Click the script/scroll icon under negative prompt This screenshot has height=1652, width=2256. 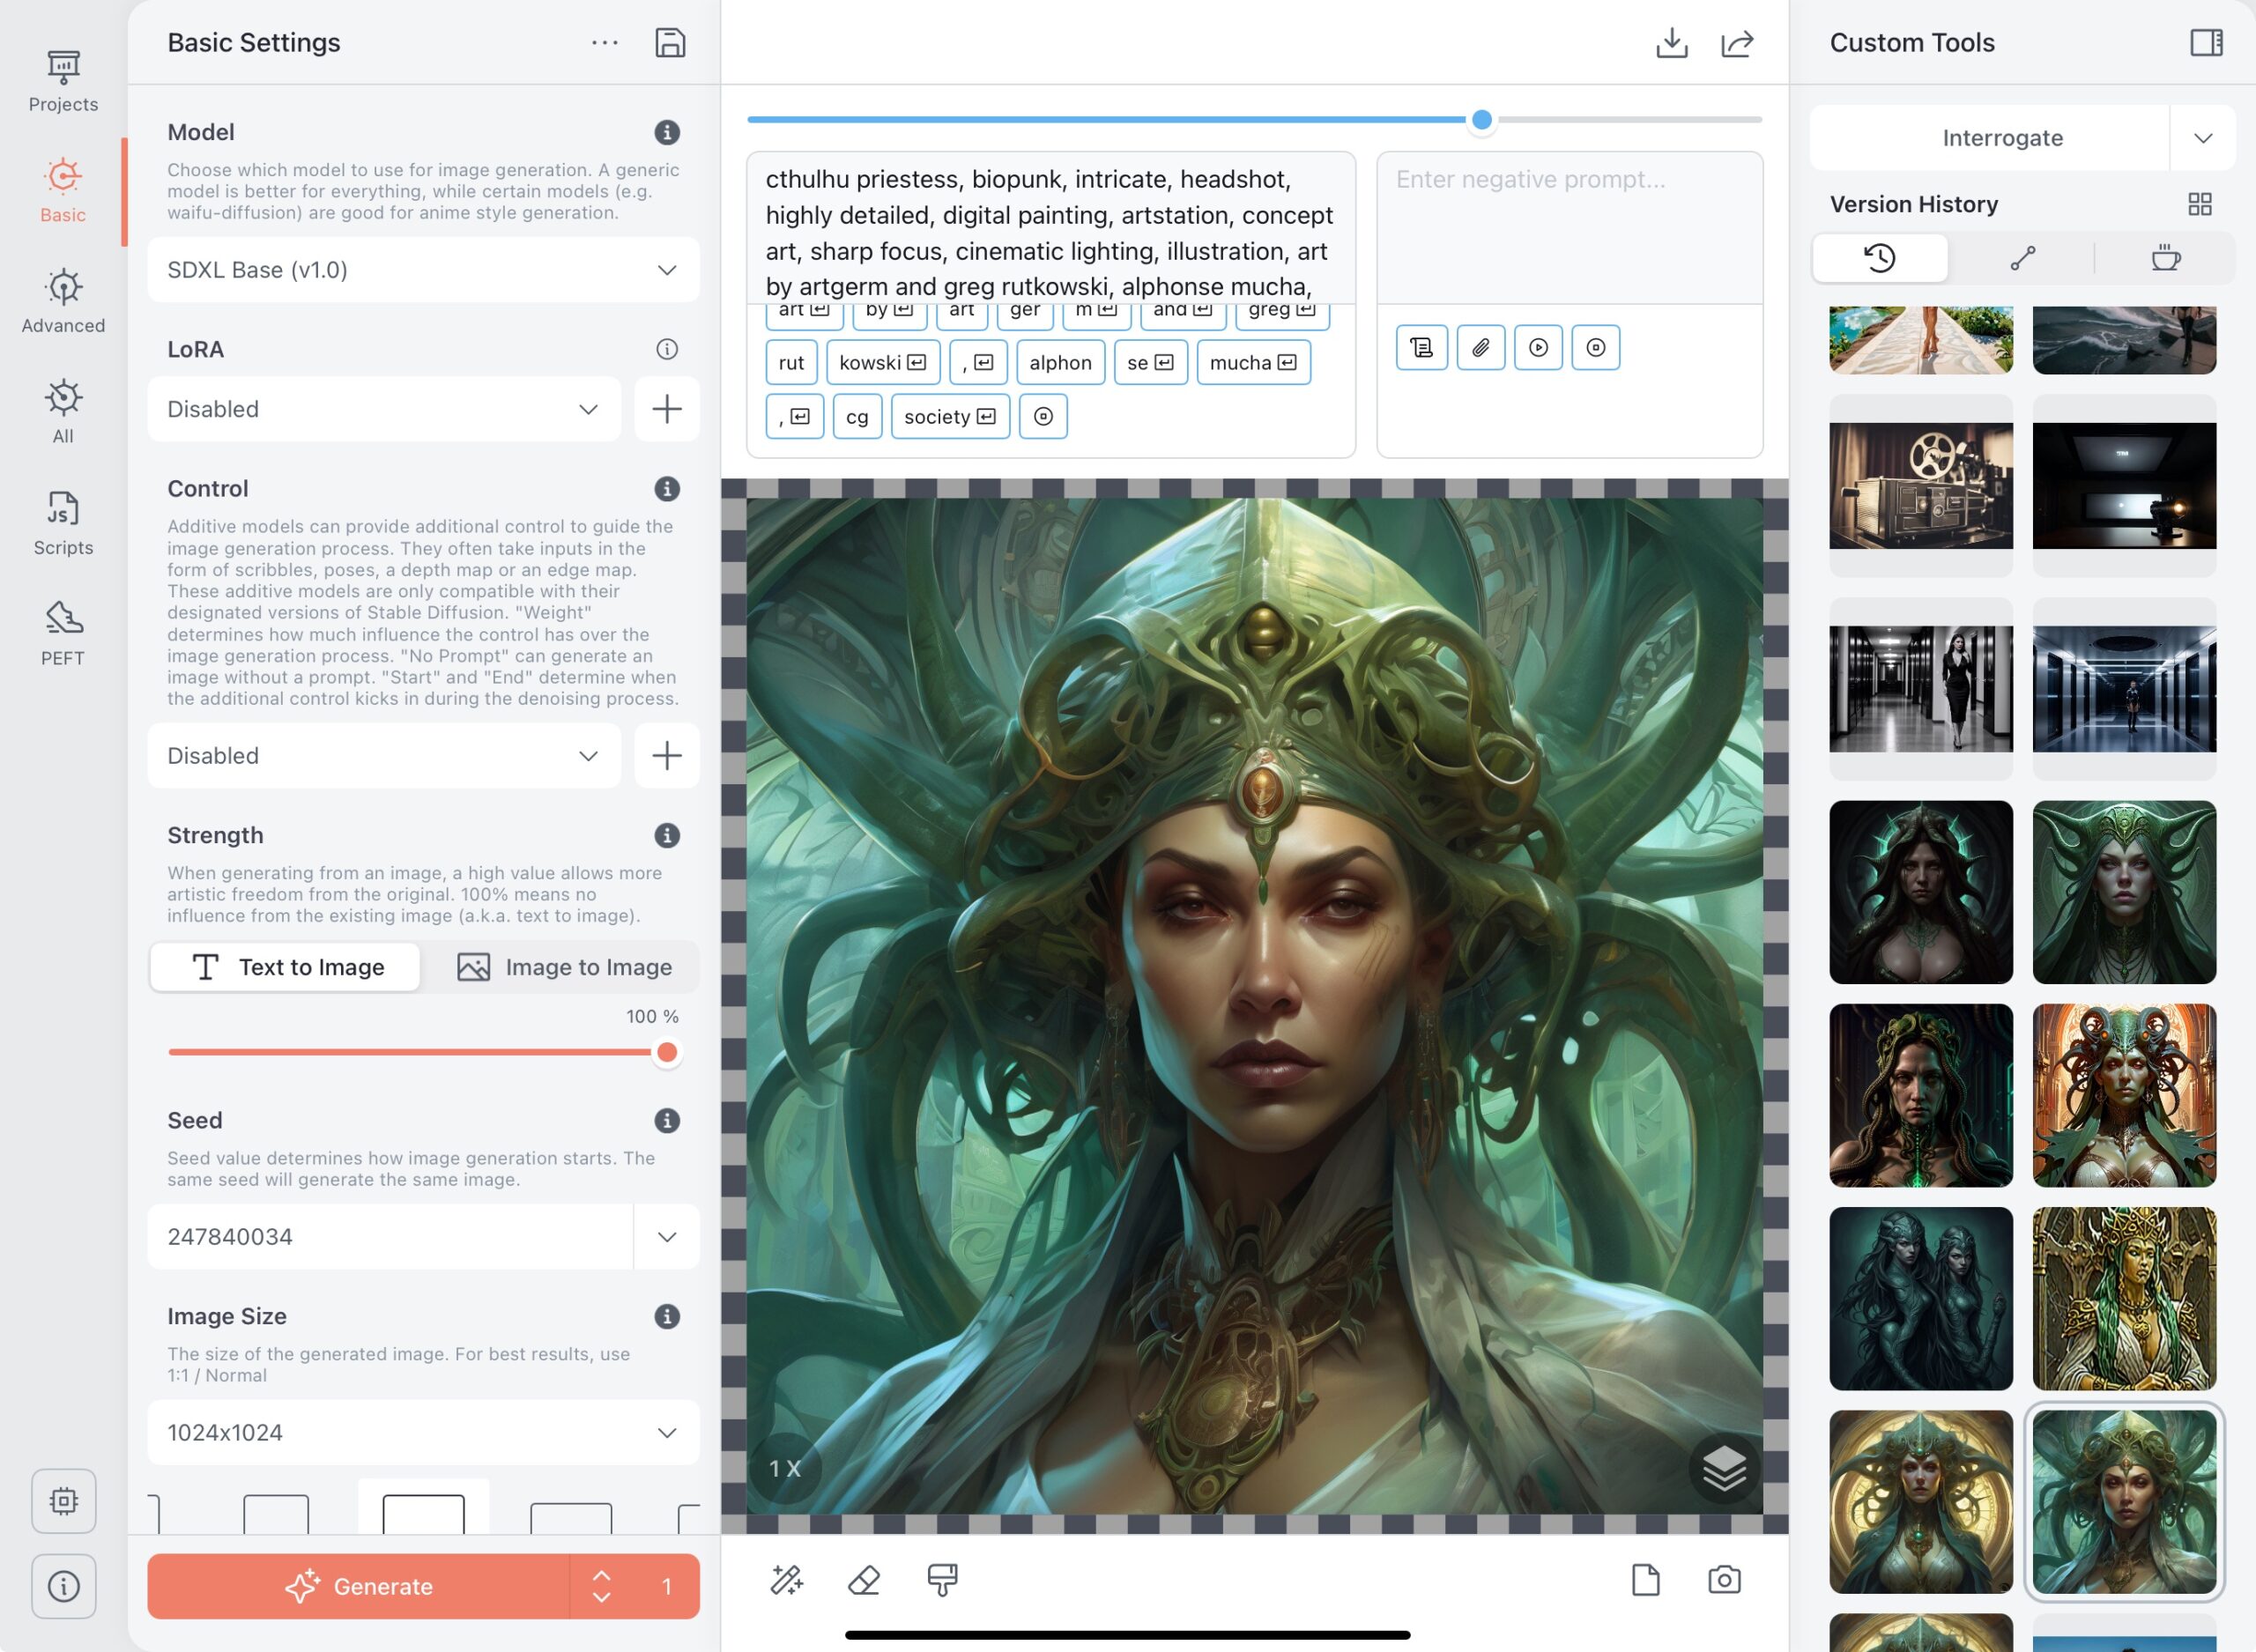pos(1421,347)
